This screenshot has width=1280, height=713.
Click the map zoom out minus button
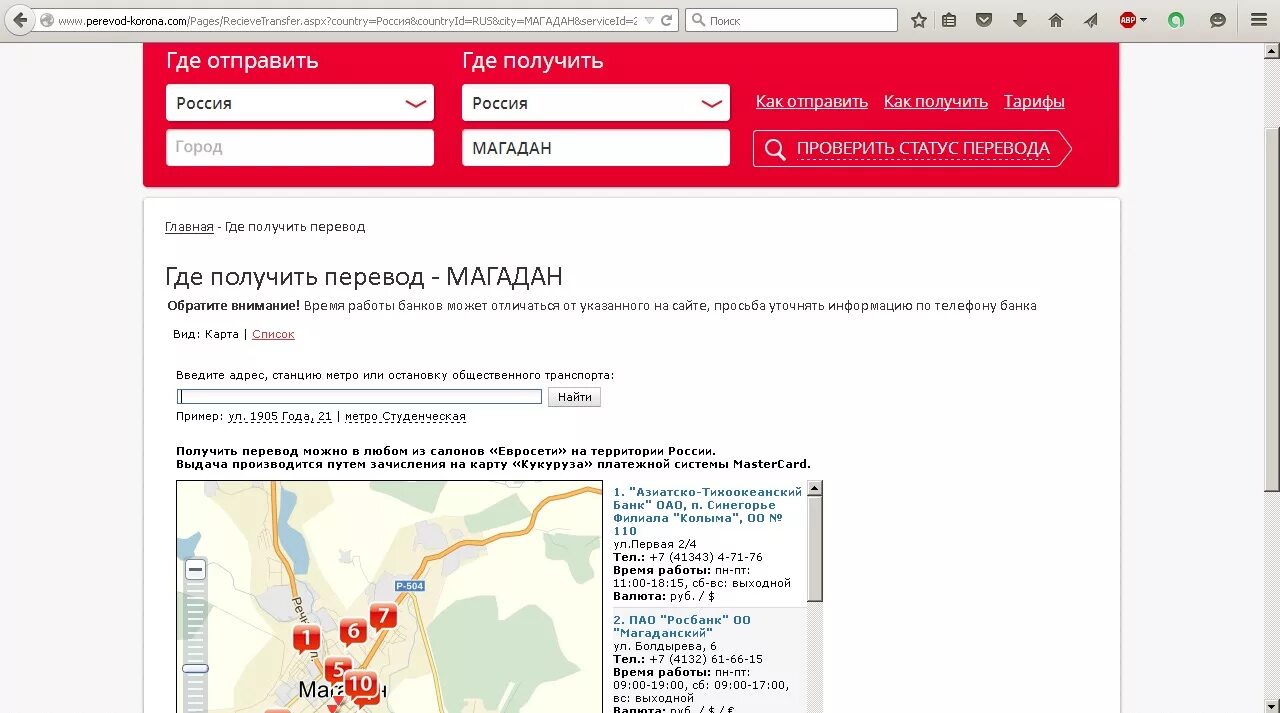(x=195, y=570)
